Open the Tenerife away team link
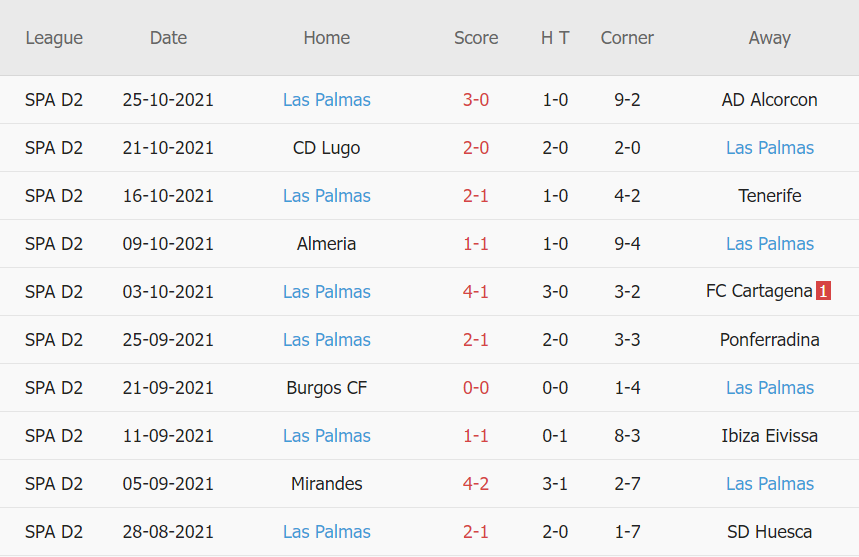Screen dimensions: 859x557 tap(769, 196)
